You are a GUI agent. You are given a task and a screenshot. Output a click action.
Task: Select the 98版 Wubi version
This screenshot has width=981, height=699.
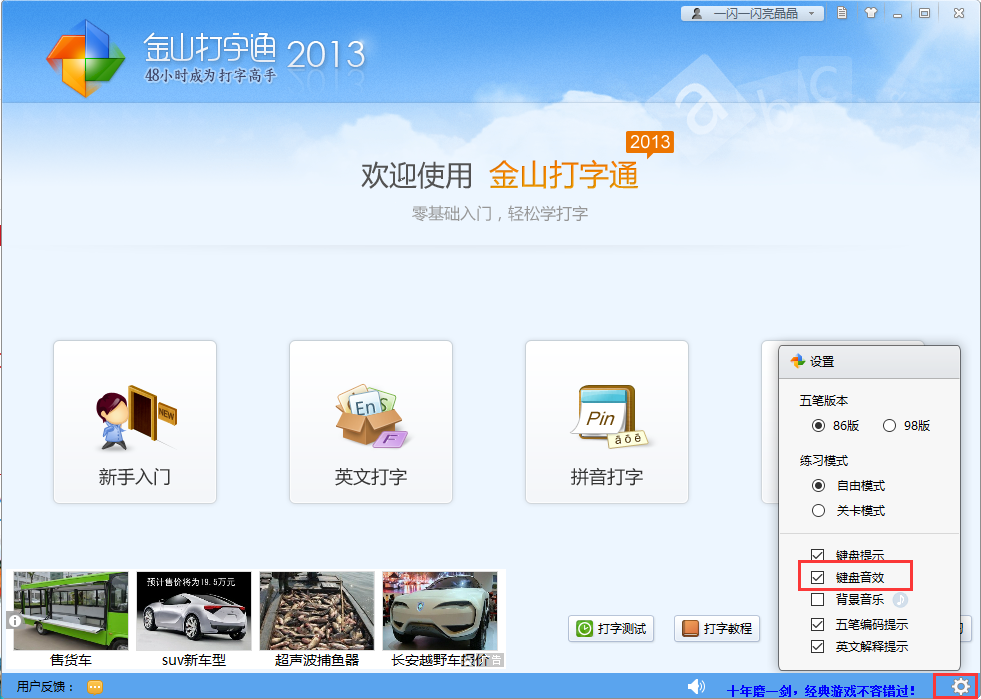889,425
